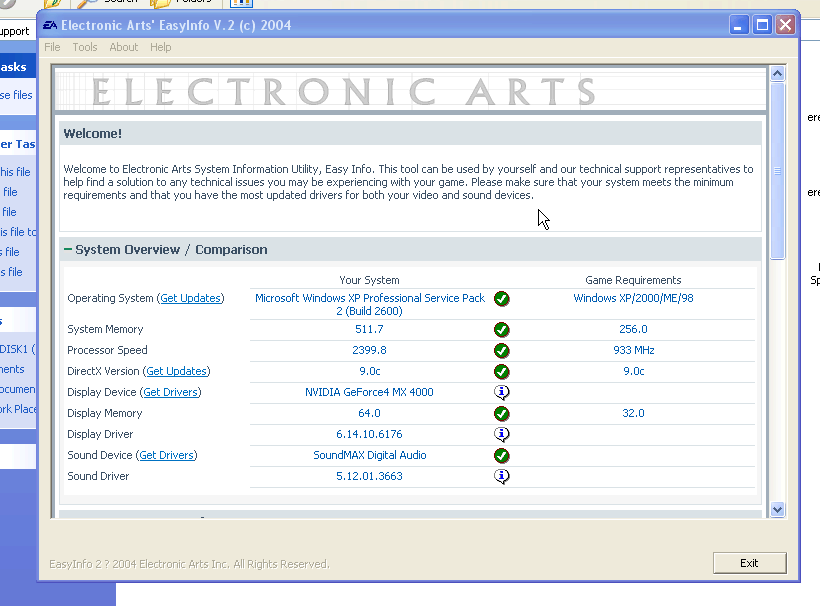
Task: Minimize the EasyInfo window
Action: pyautogui.click(x=738, y=25)
